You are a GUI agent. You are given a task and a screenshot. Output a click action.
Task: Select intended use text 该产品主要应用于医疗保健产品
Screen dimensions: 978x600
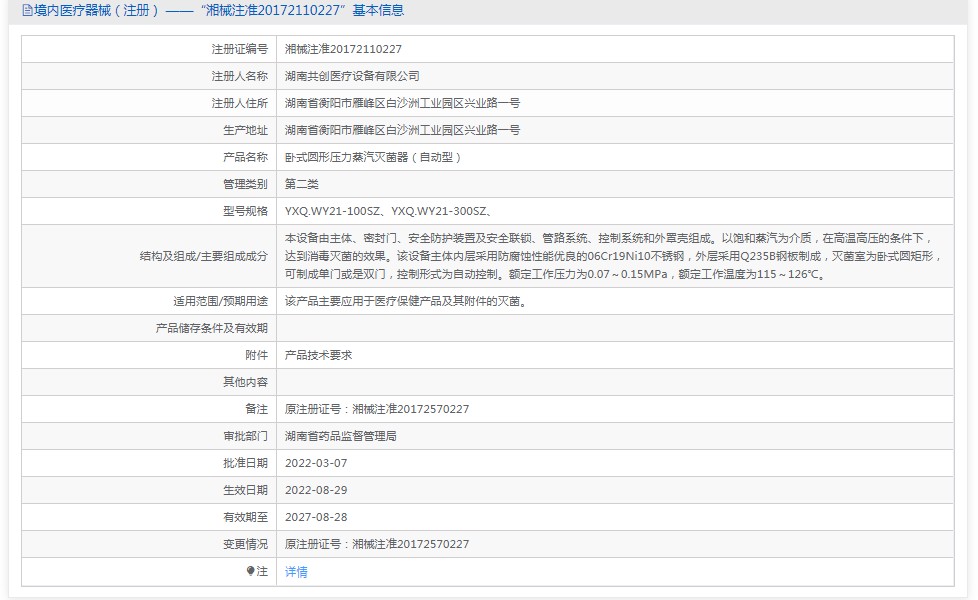click(405, 301)
